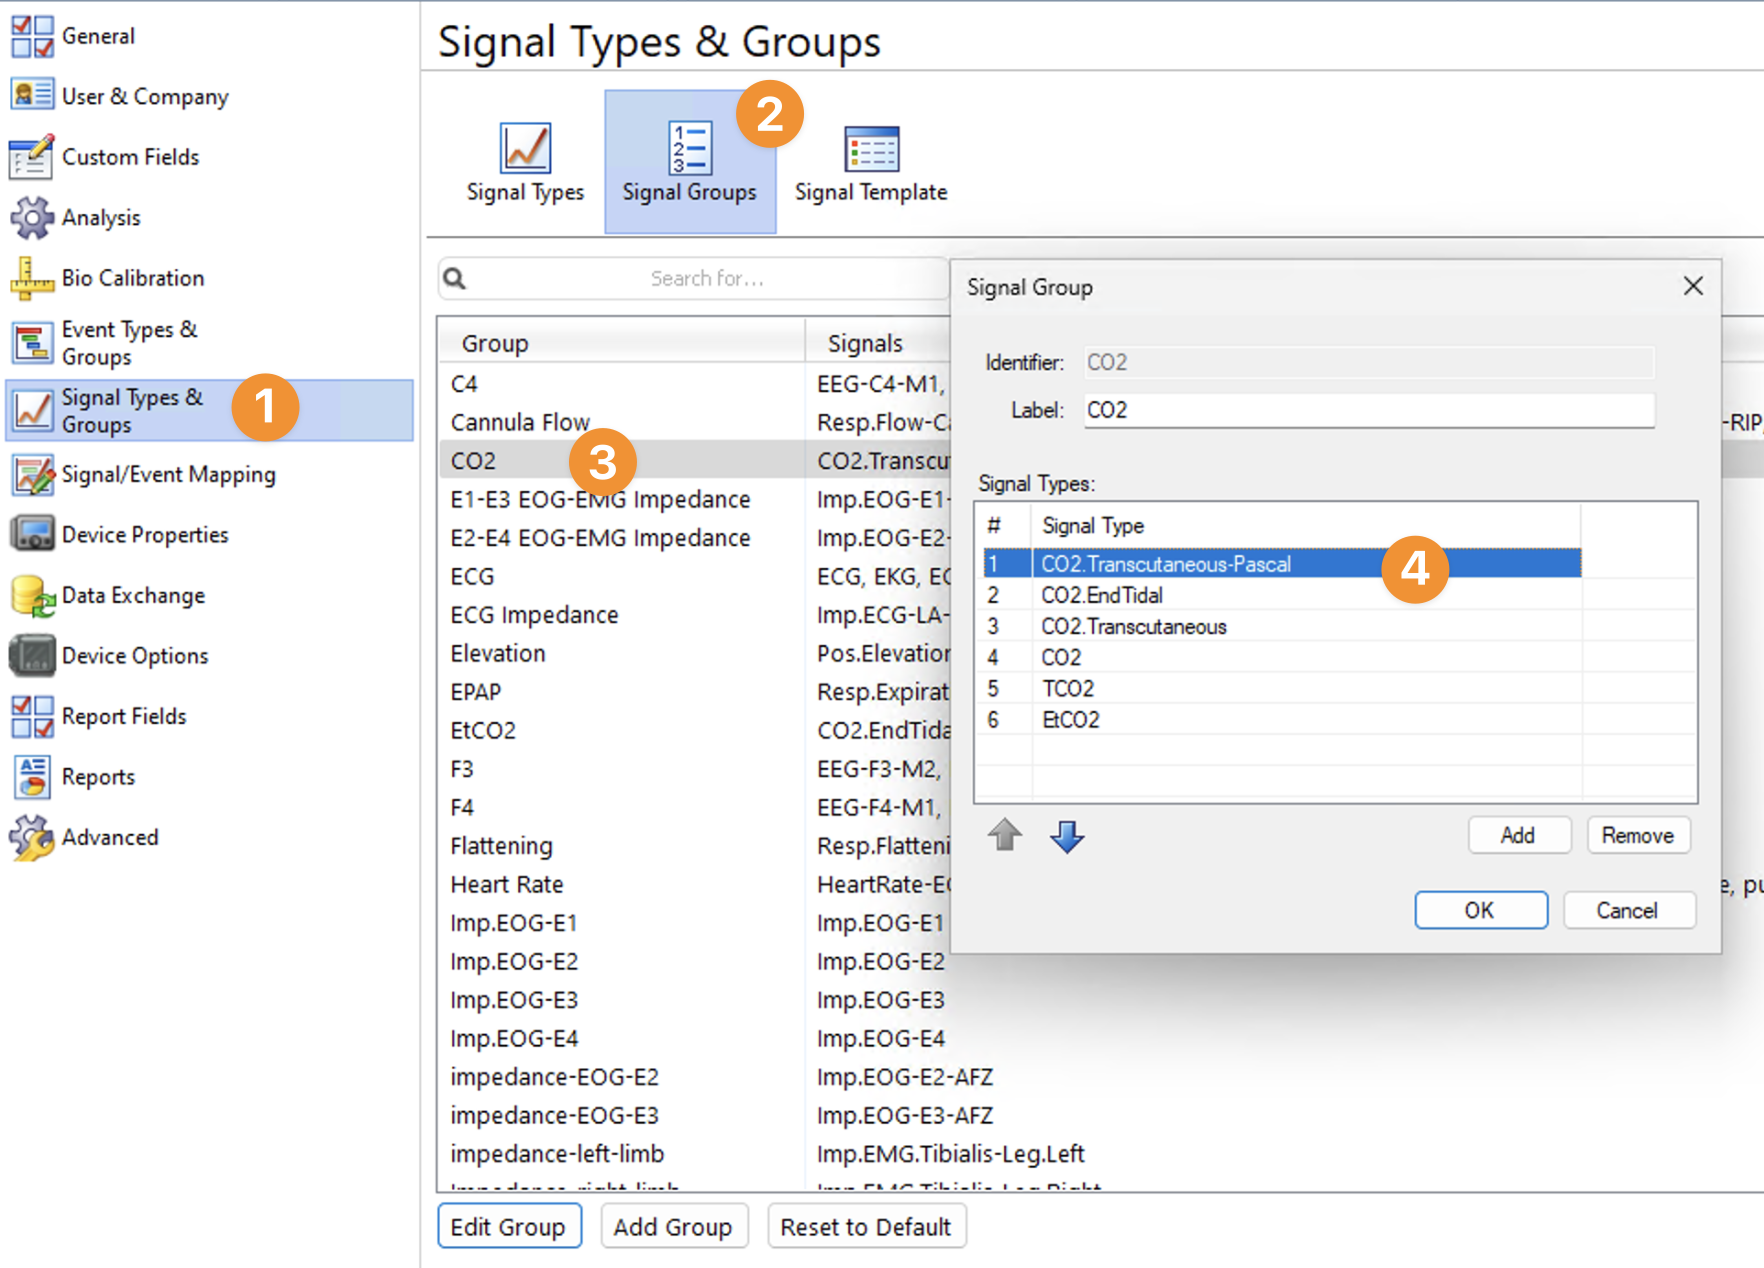Switch to the Signal Types tab label
Viewport: 1764px width, 1268px height.
click(525, 192)
